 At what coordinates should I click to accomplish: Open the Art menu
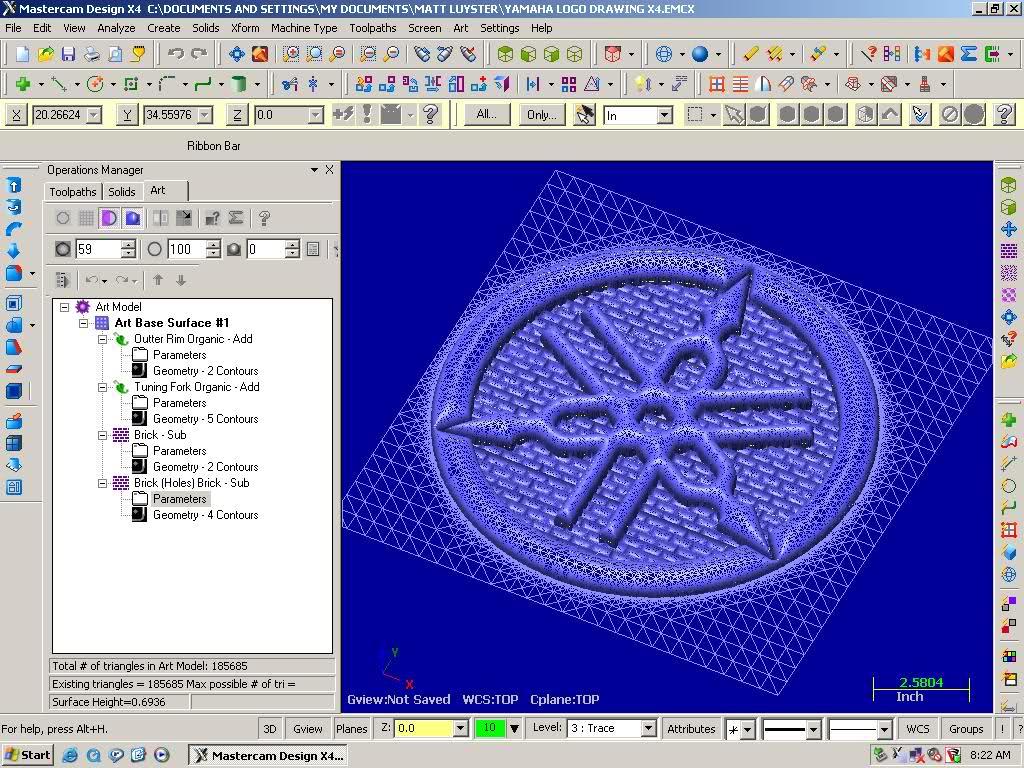460,28
